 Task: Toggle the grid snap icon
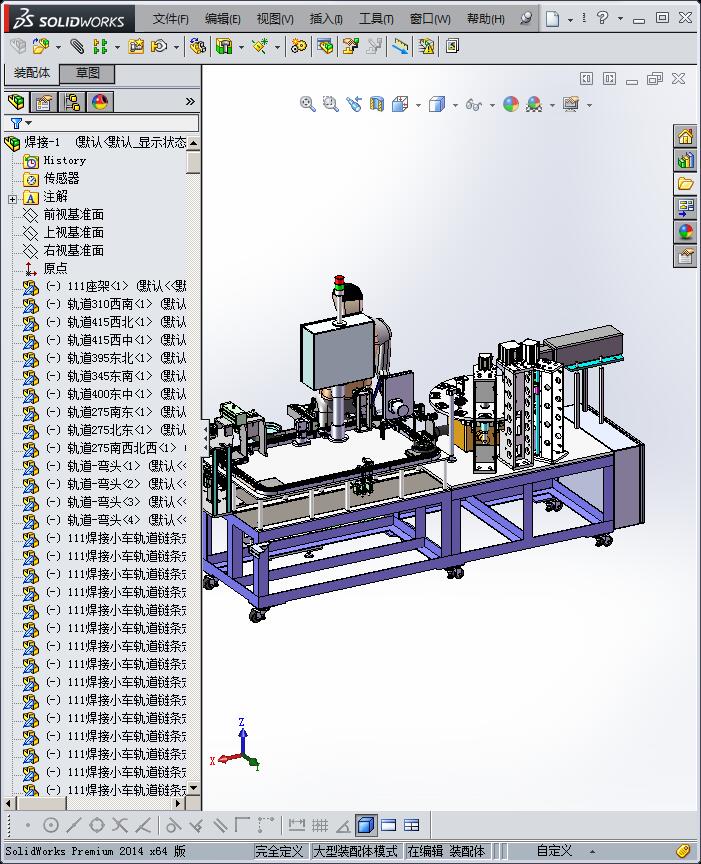(320, 825)
